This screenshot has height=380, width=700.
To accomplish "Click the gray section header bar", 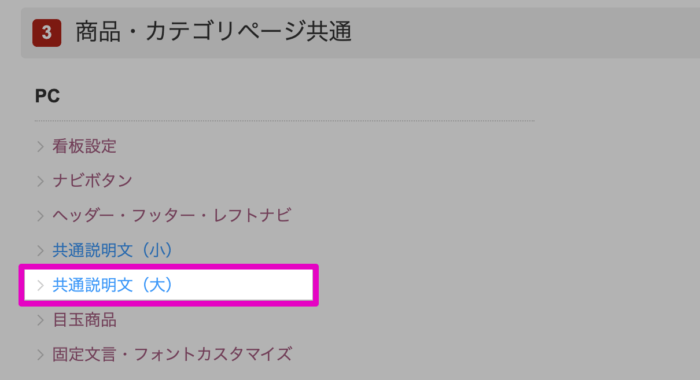I will 360,33.
